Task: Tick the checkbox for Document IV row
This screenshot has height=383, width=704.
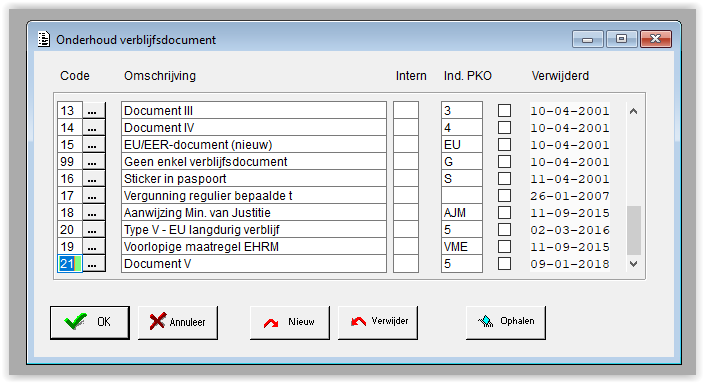Action: click(504, 128)
